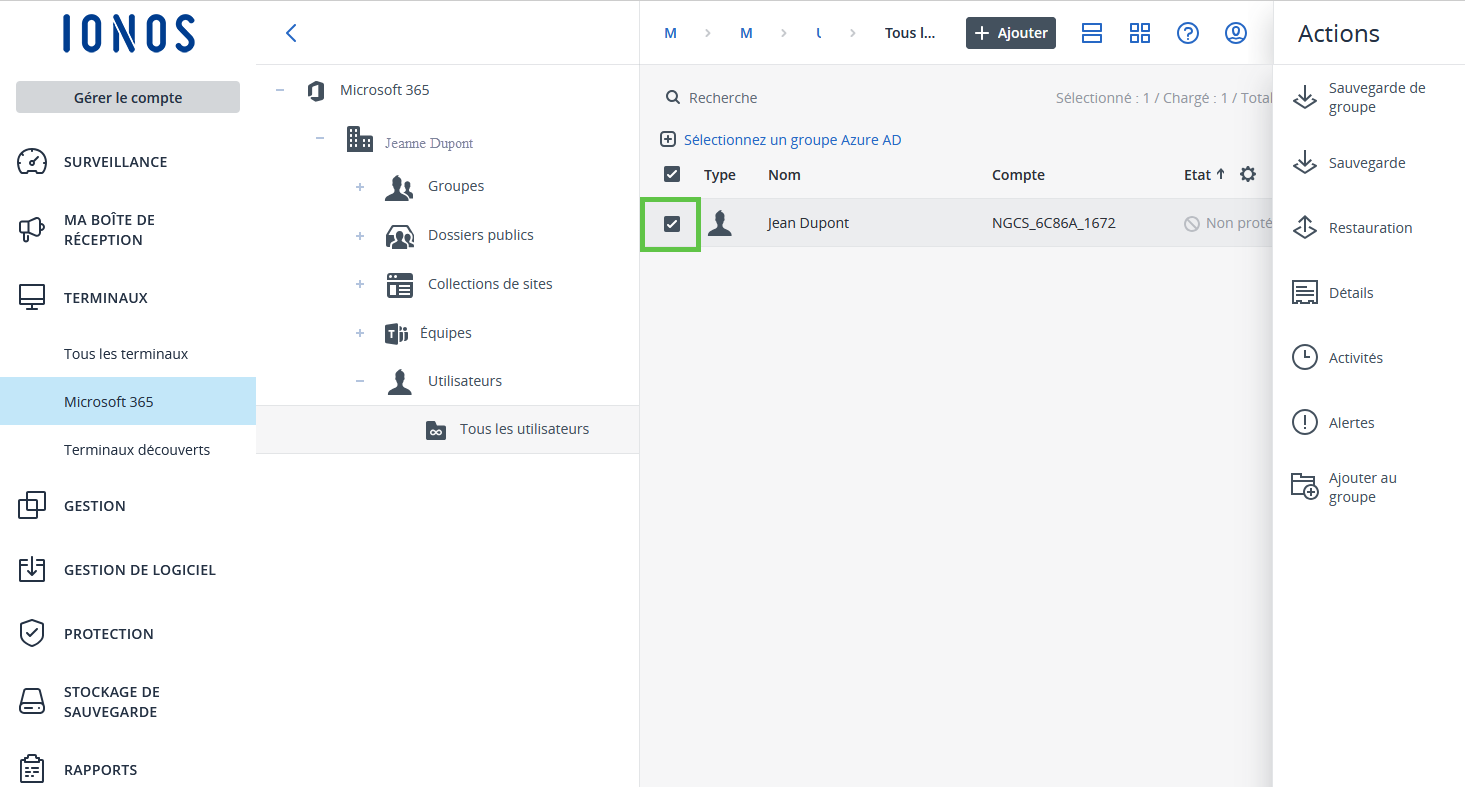Uncheck the Jean Dupont row checkbox
1465x787 pixels.
(672, 224)
